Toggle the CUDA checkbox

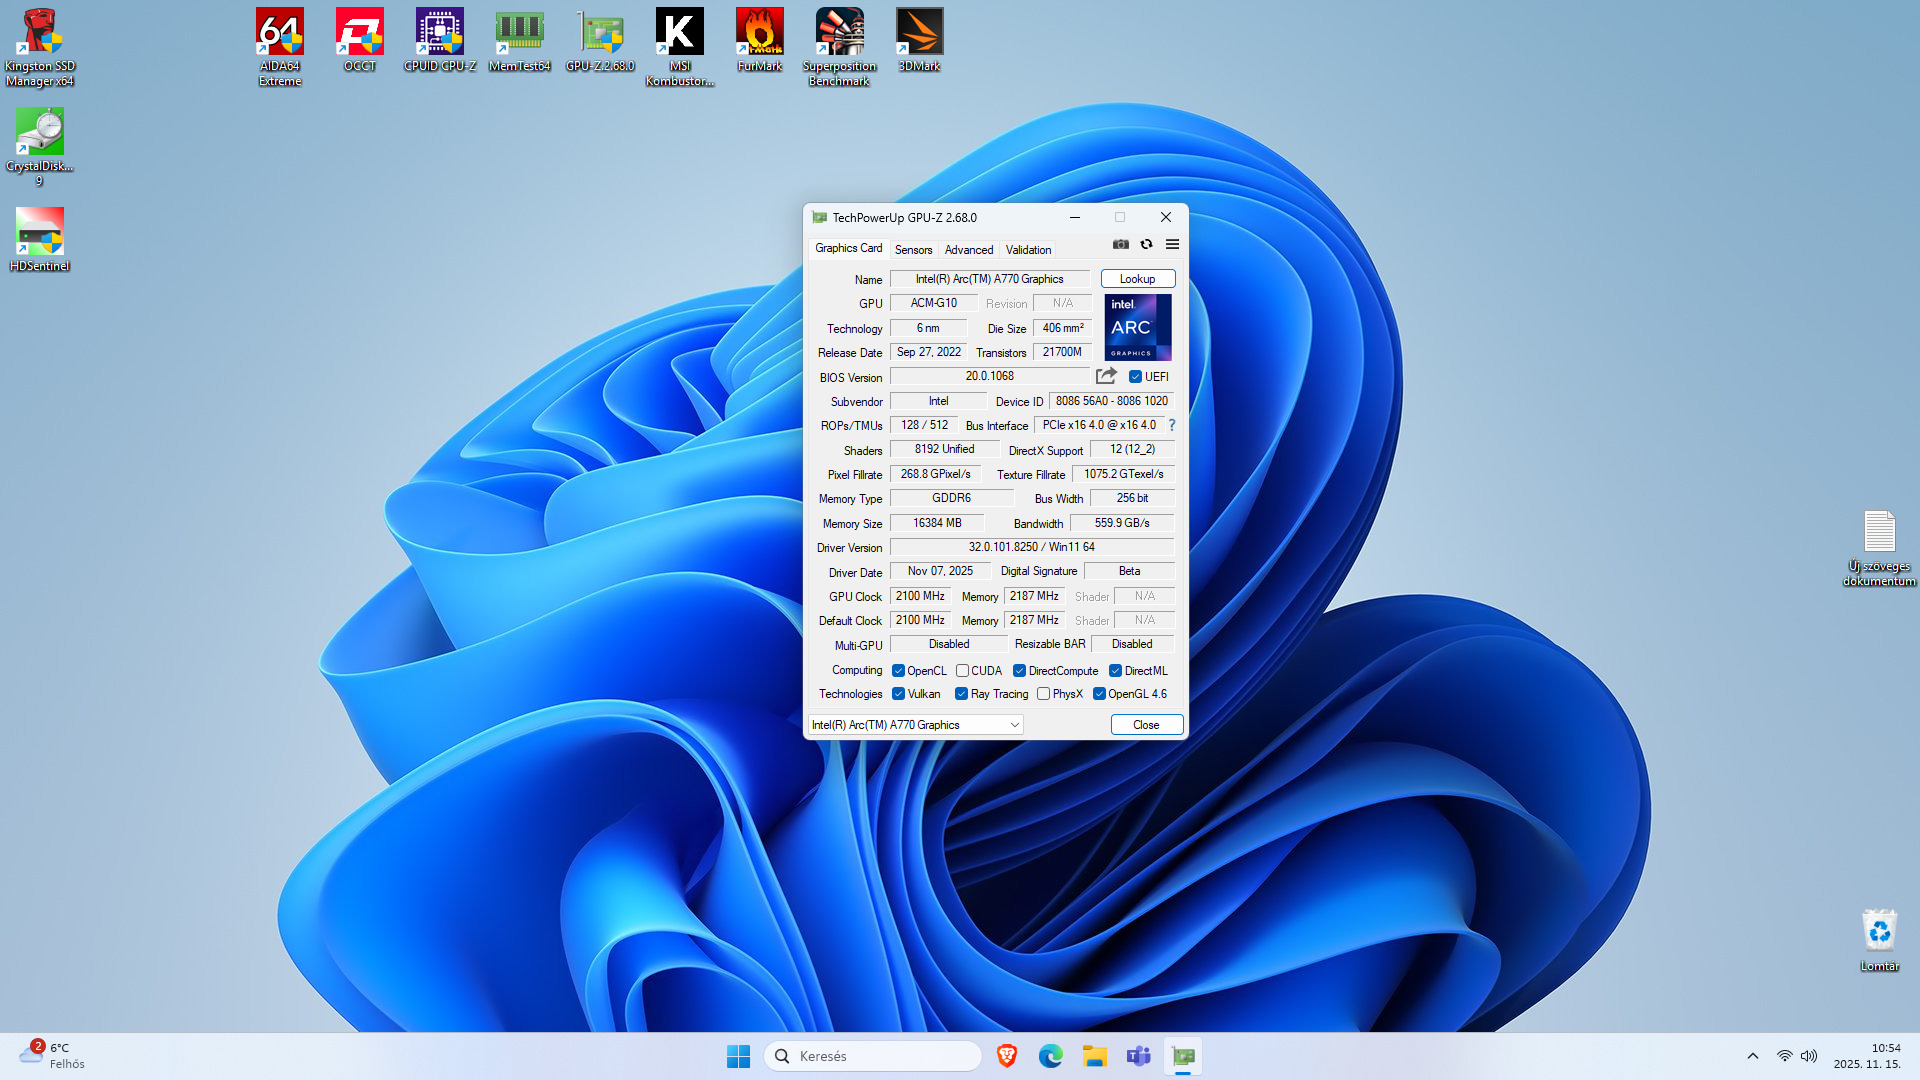pyautogui.click(x=962, y=671)
